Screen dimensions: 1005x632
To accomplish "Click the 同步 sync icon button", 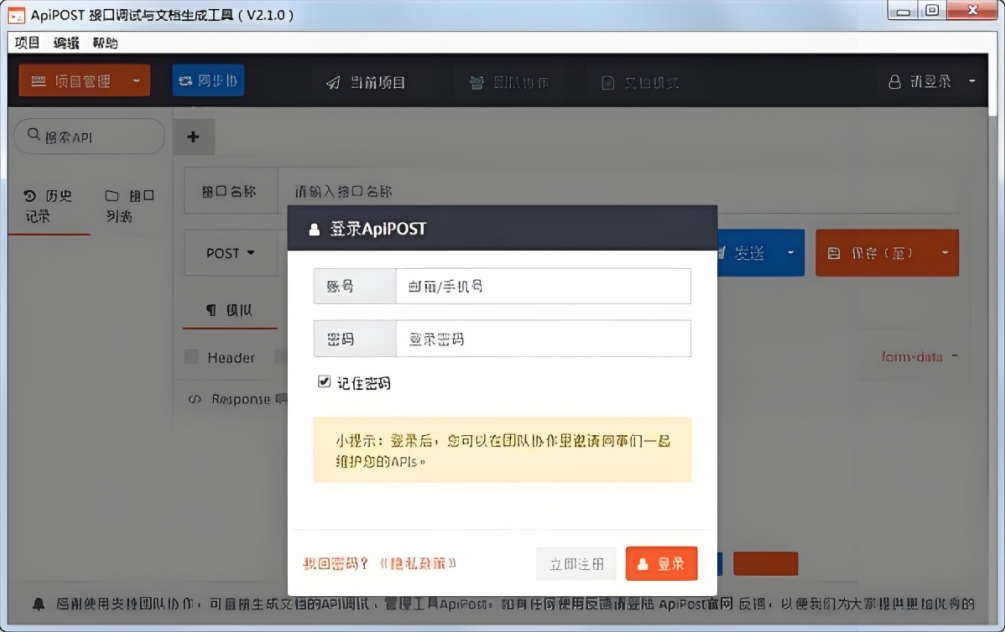I will [184, 81].
